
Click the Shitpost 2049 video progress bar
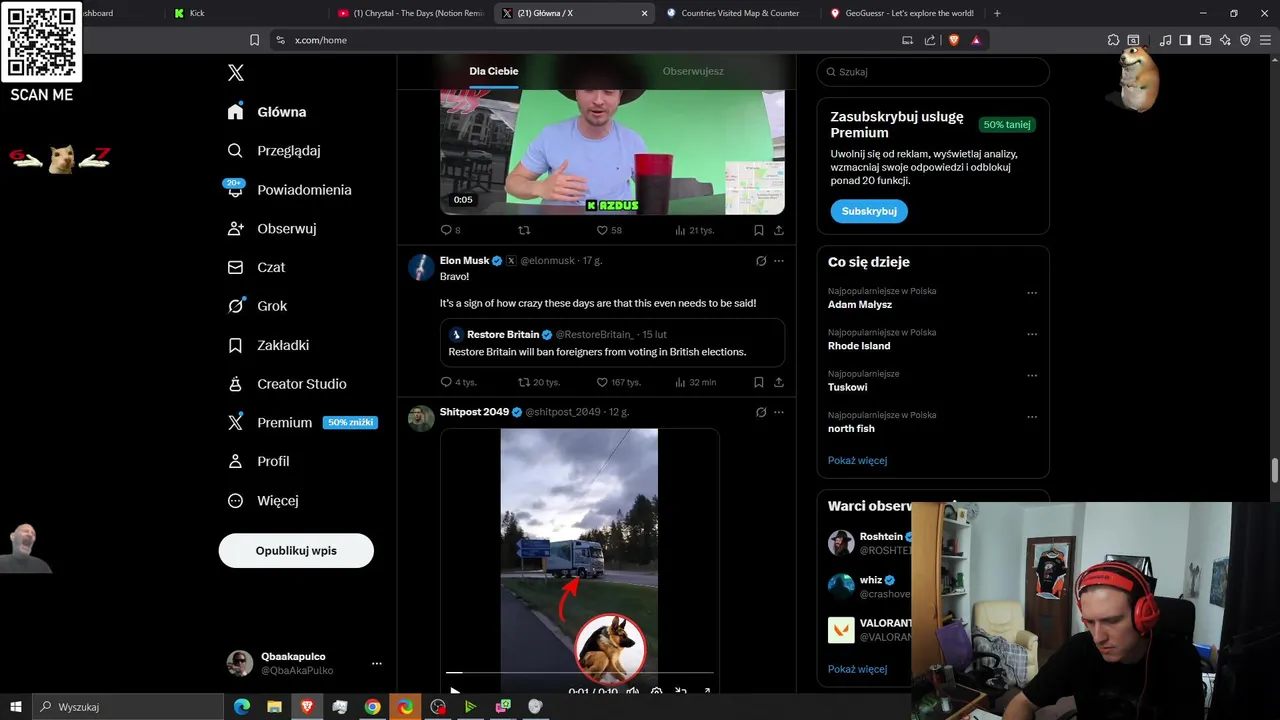[x=579, y=673]
